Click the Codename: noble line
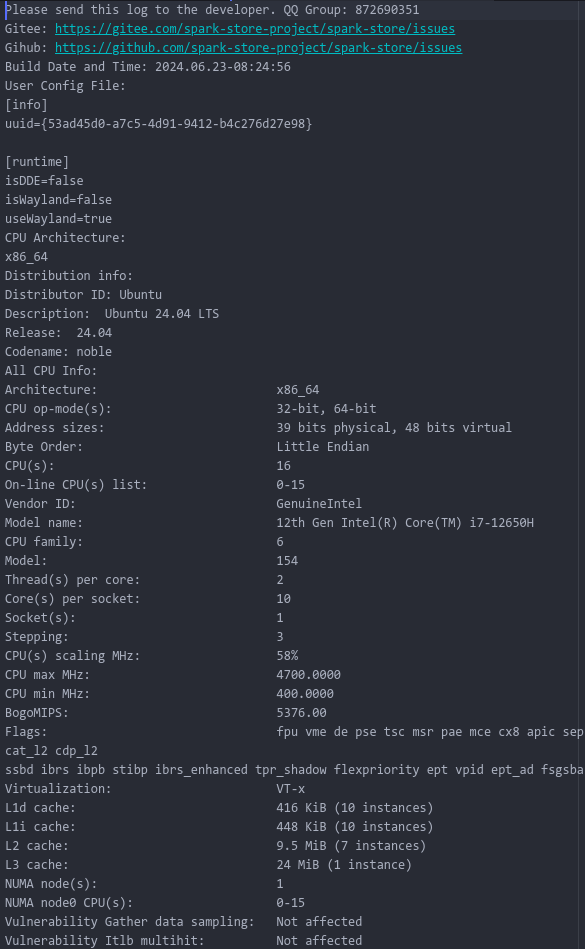 click(58, 352)
